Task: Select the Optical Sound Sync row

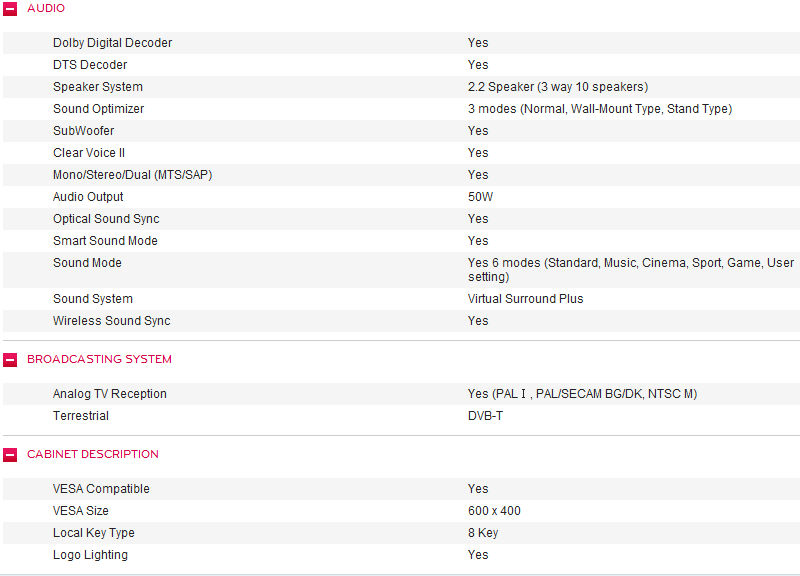Action: click(401, 219)
